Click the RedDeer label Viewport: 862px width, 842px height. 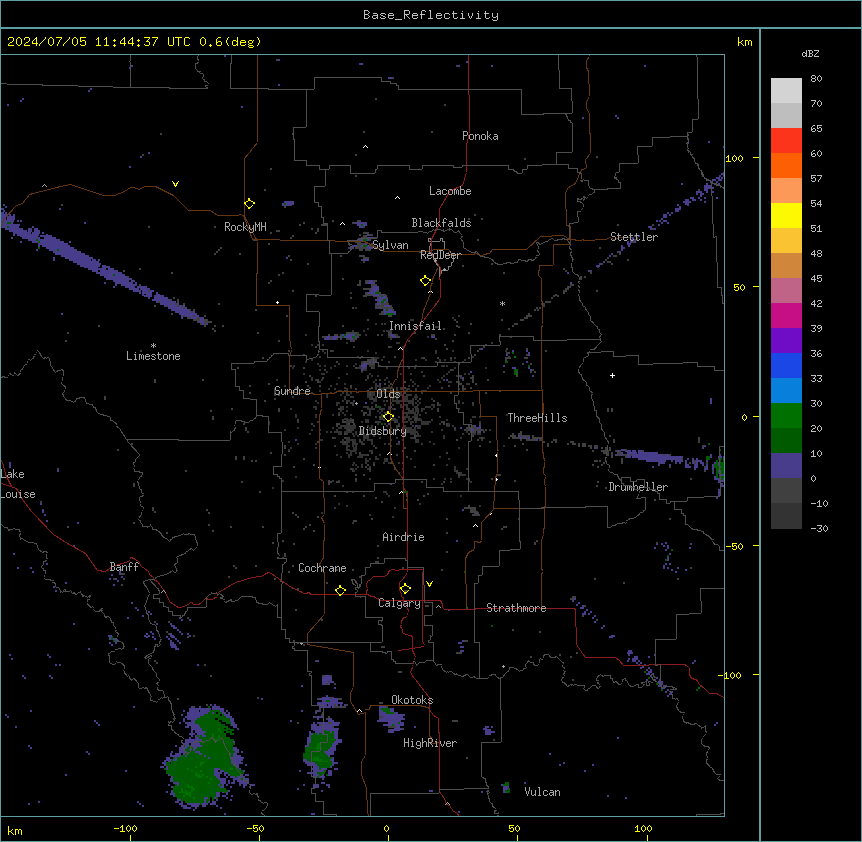click(x=440, y=255)
